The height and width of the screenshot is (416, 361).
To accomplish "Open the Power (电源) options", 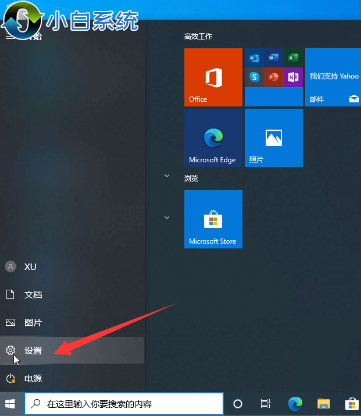I will 72,378.
